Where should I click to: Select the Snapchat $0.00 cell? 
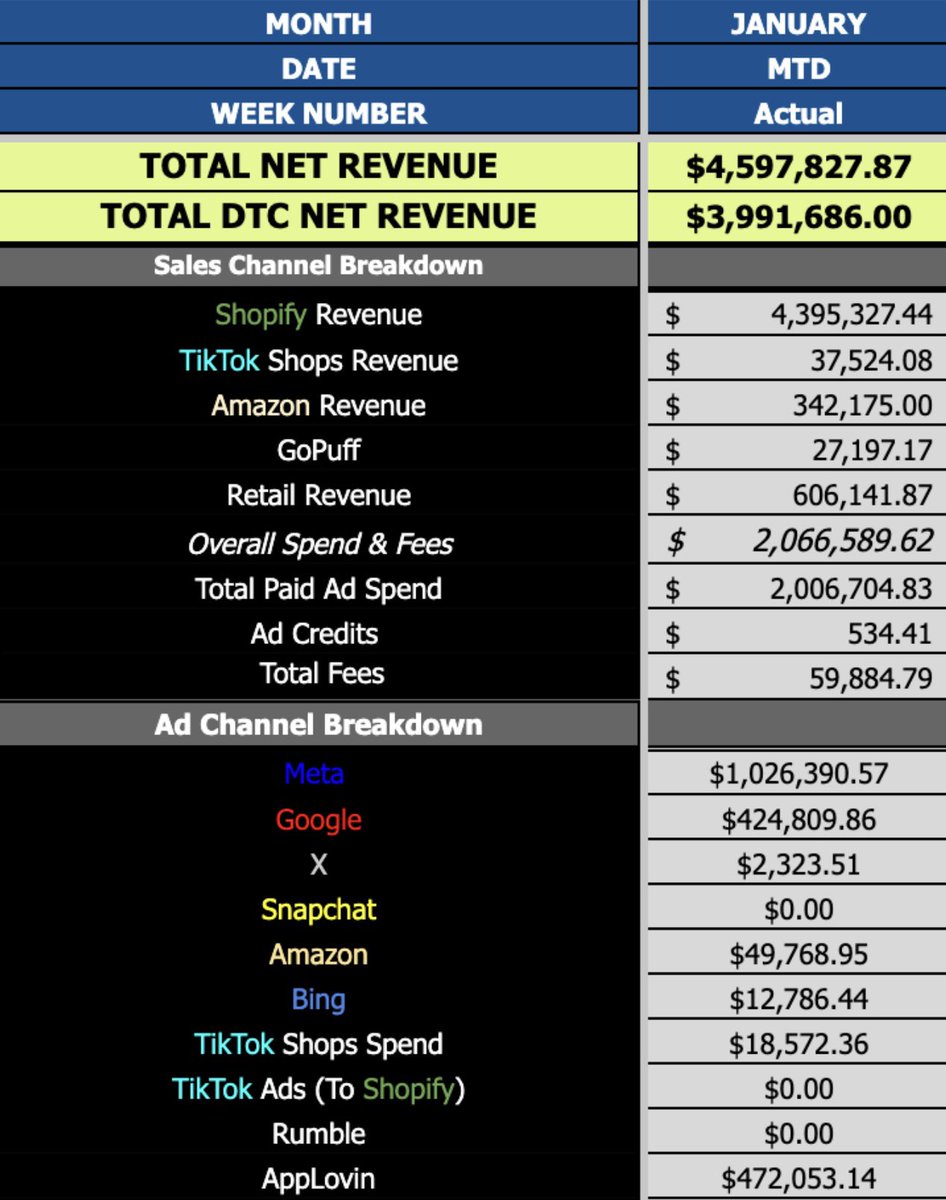coord(797,909)
